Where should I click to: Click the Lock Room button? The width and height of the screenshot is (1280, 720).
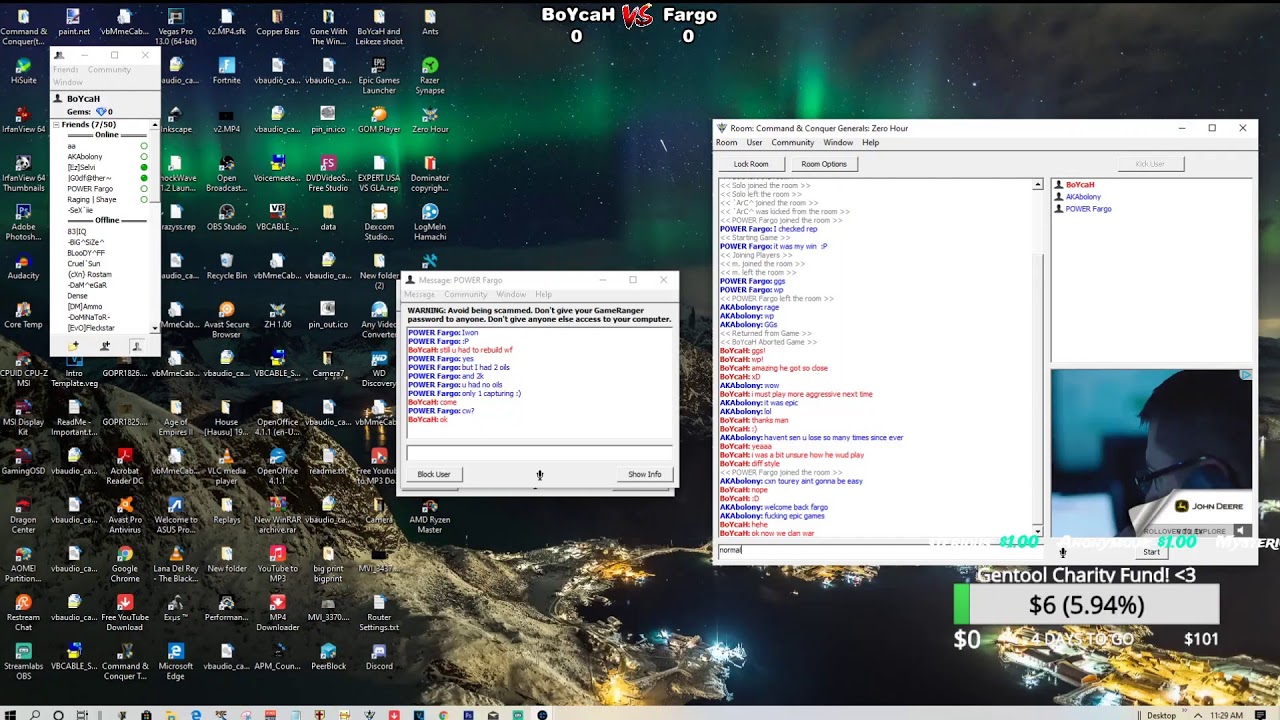click(751, 164)
